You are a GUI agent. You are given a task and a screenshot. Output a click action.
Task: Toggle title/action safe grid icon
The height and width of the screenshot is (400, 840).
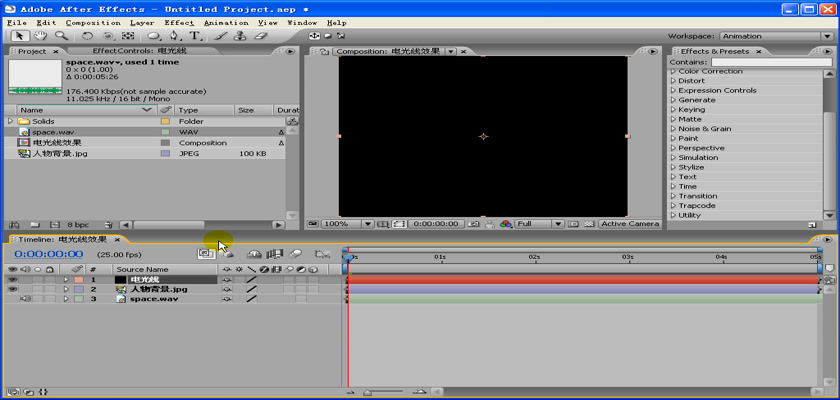click(382, 224)
